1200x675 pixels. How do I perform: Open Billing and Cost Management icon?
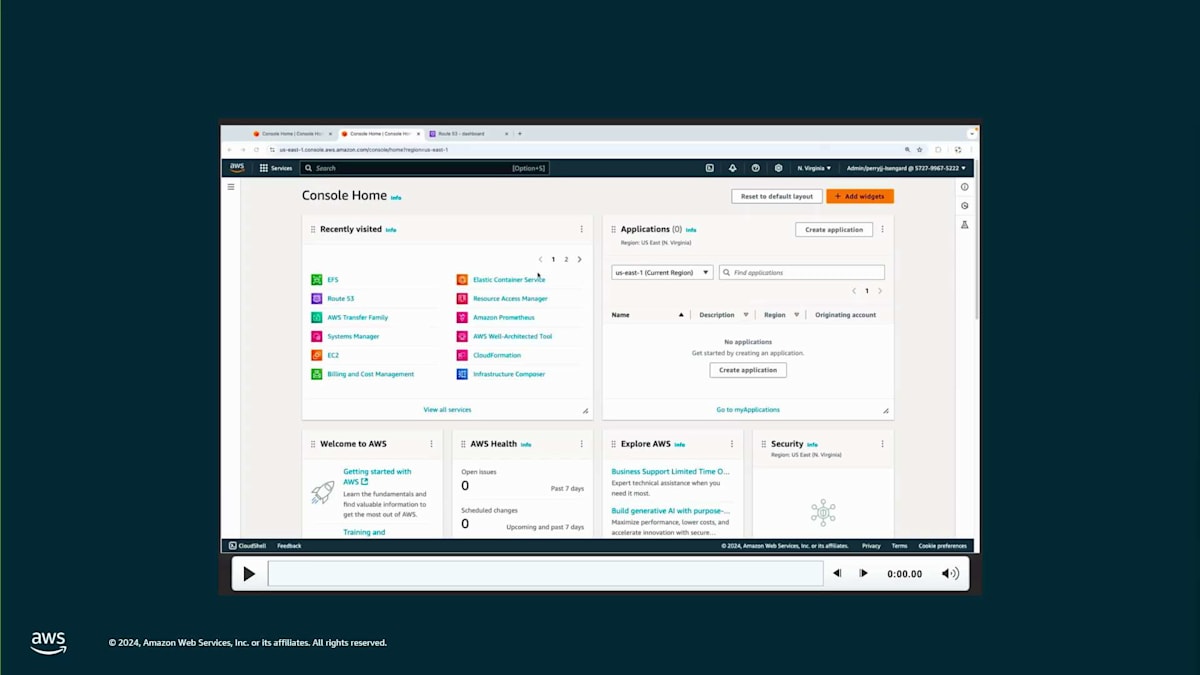coord(317,374)
